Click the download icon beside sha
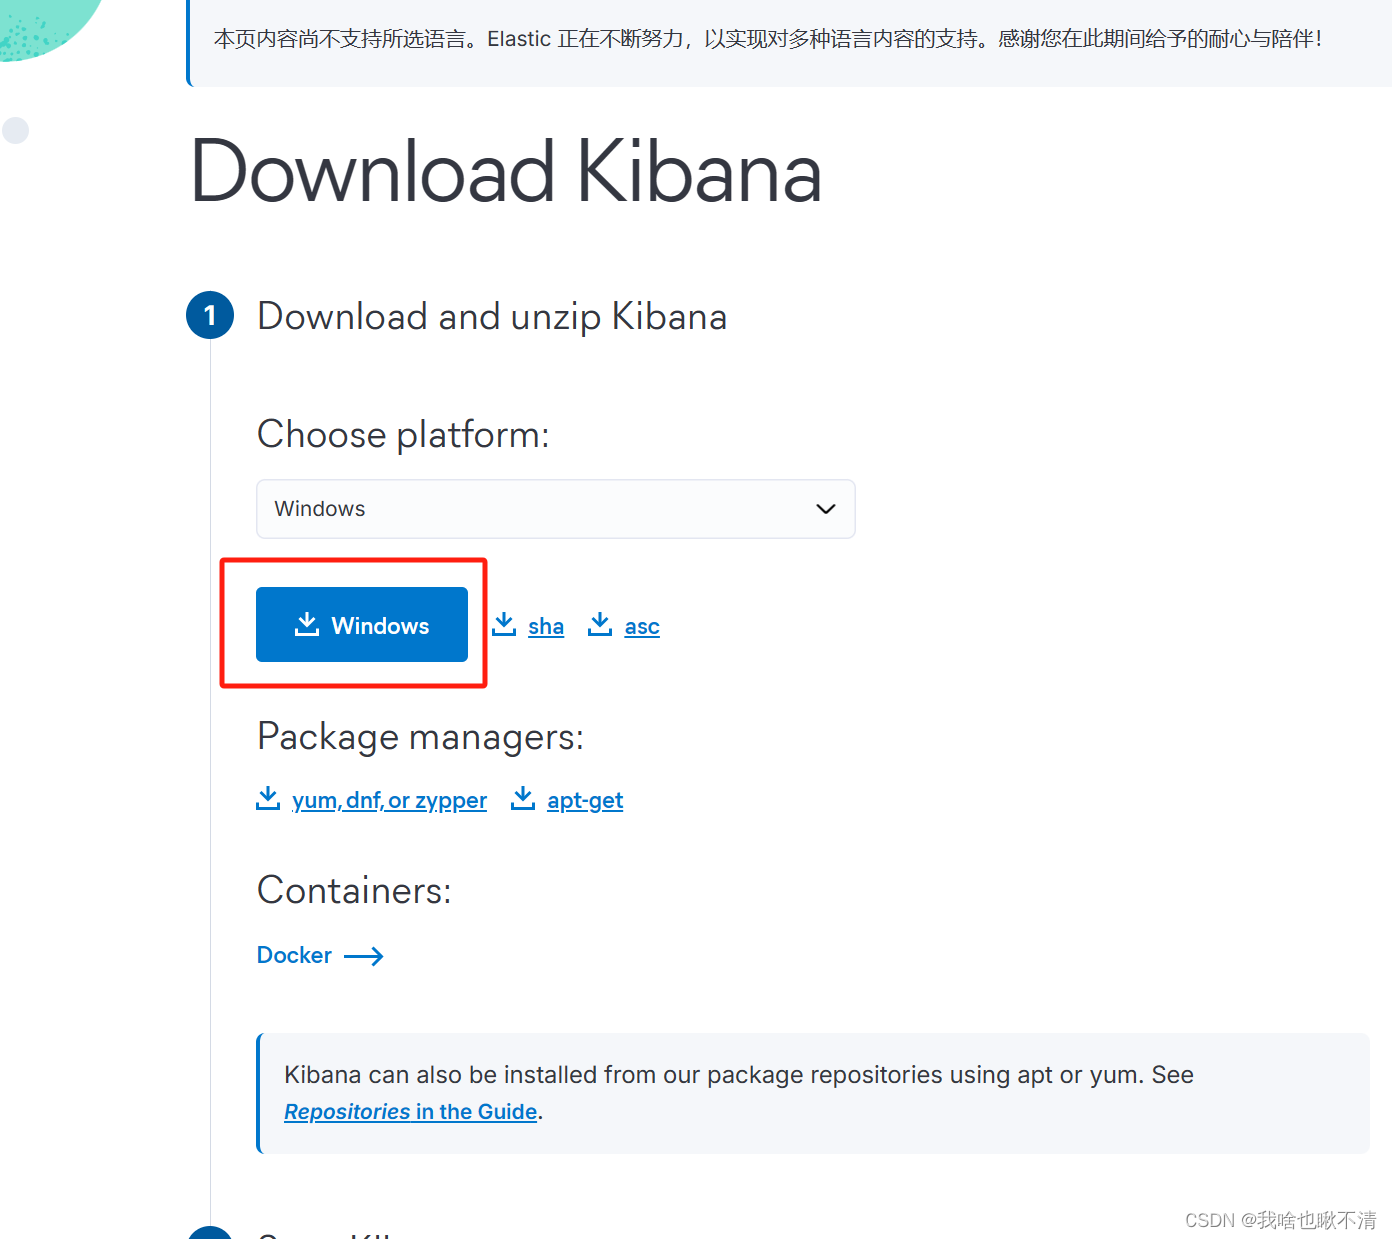Screen dimensions: 1392x1239 point(505,624)
